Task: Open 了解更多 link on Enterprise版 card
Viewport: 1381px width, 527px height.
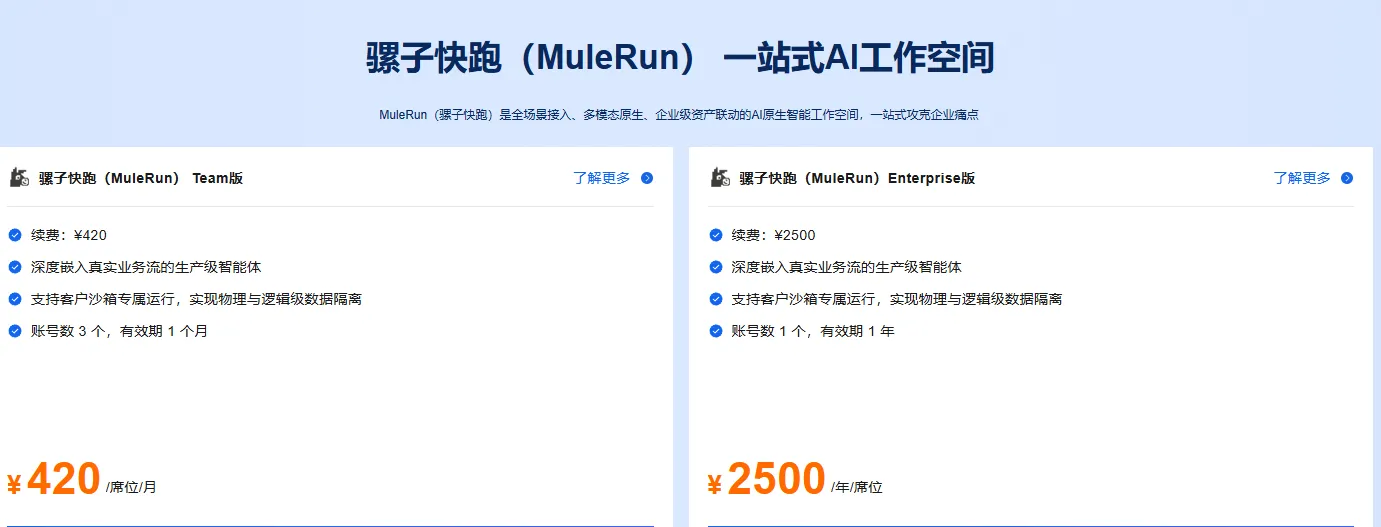Action: point(1302,178)
